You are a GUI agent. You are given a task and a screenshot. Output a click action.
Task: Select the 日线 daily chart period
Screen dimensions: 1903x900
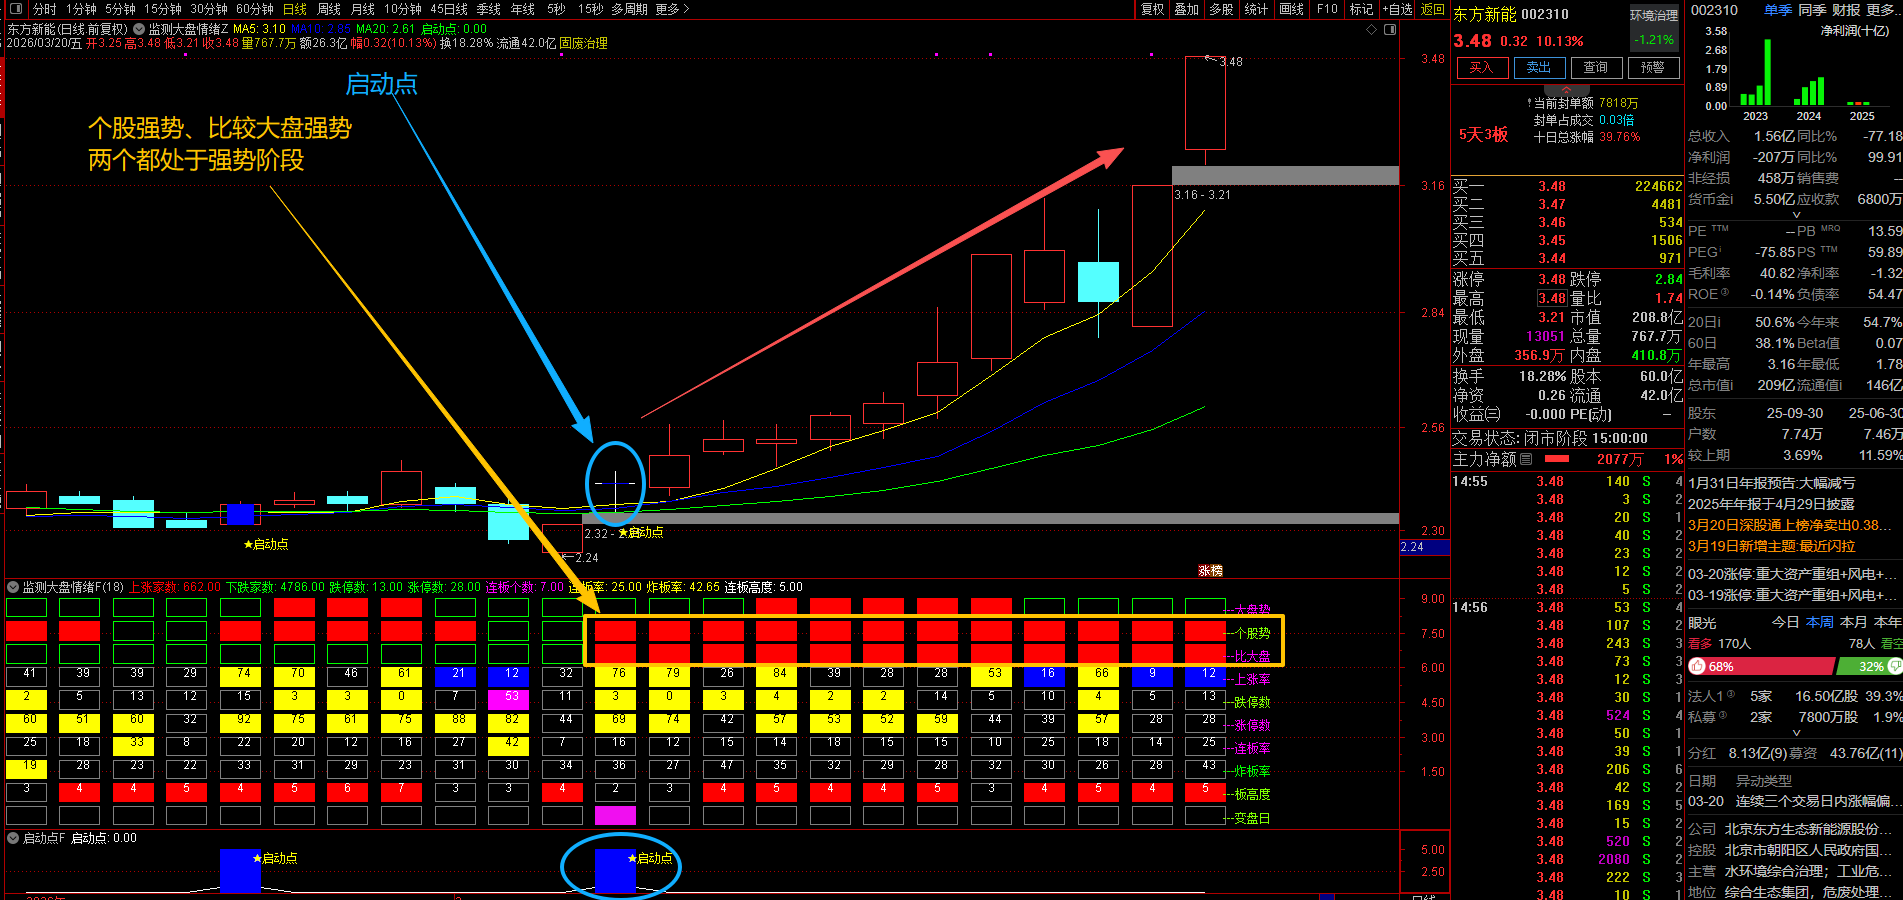coord(295,9)
